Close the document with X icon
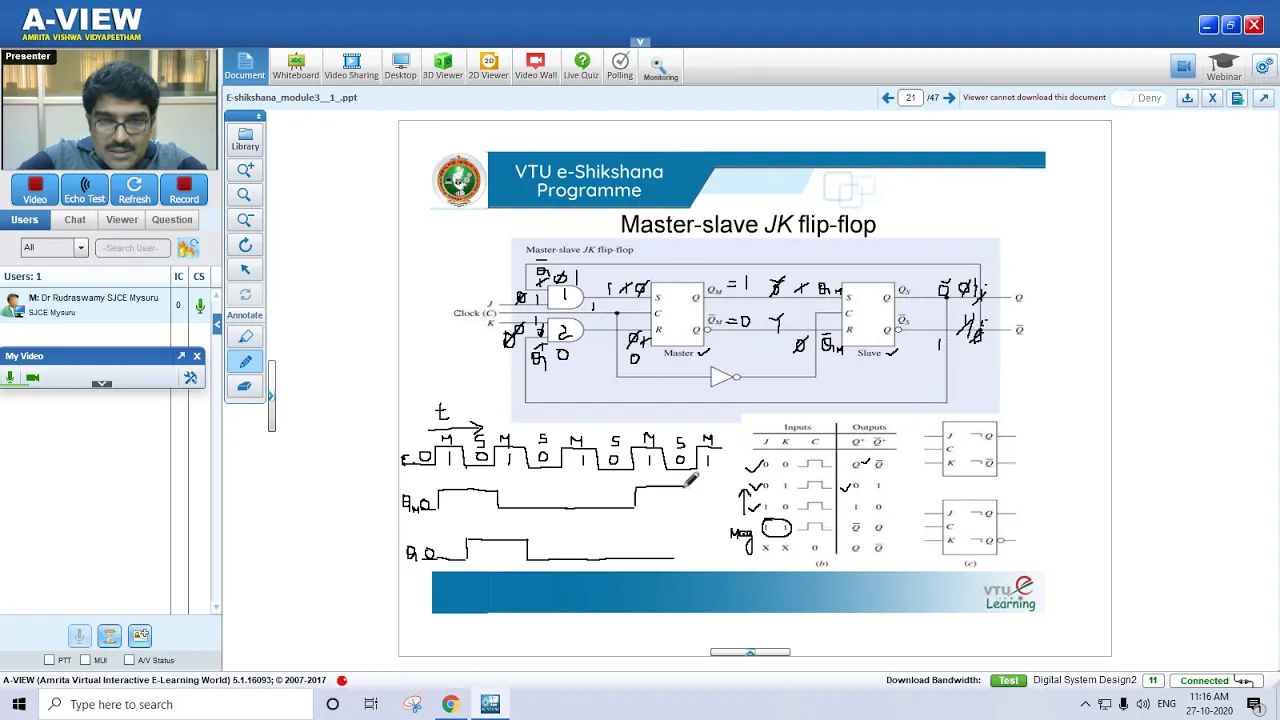This screenshot has height=720, width=1280. (x=1212, y=98)
